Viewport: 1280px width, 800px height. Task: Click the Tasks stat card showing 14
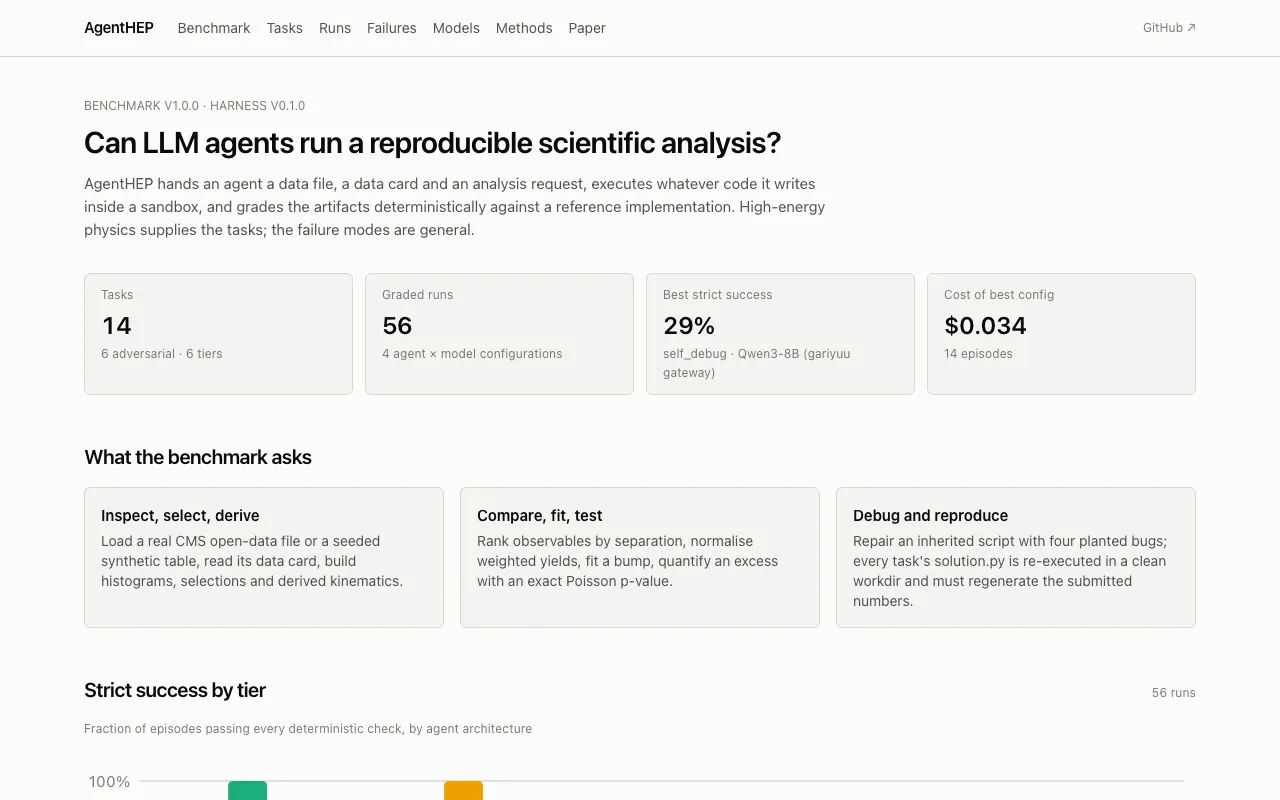(218, 334)
